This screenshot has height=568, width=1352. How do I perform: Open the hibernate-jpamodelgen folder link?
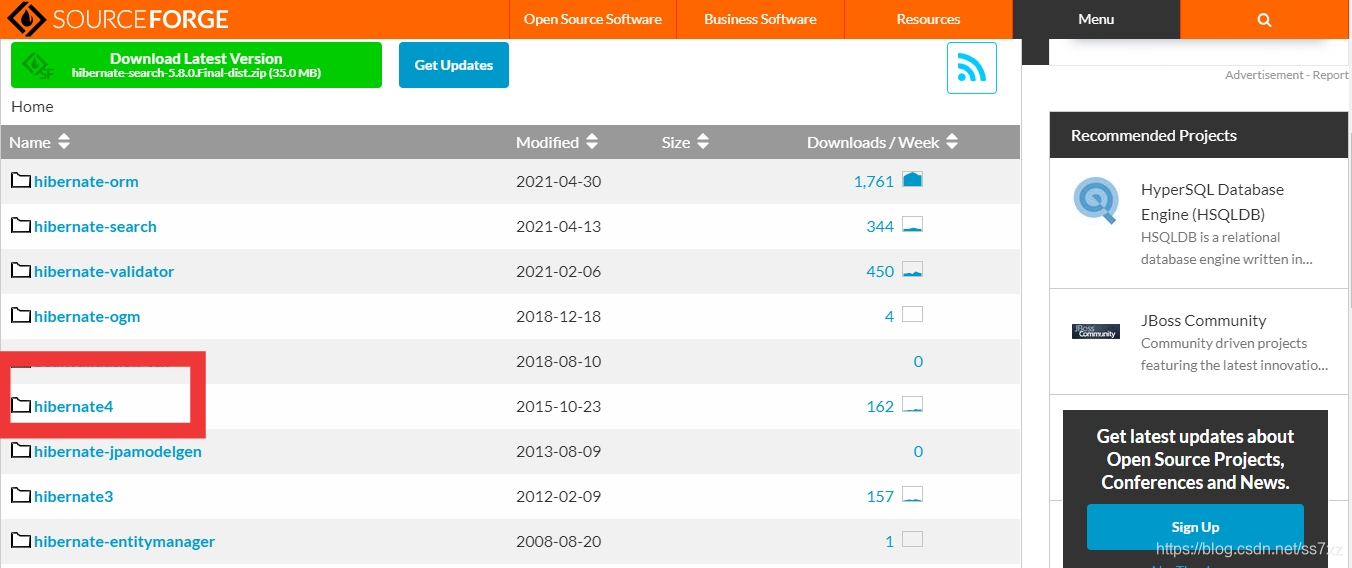(118, 451)
